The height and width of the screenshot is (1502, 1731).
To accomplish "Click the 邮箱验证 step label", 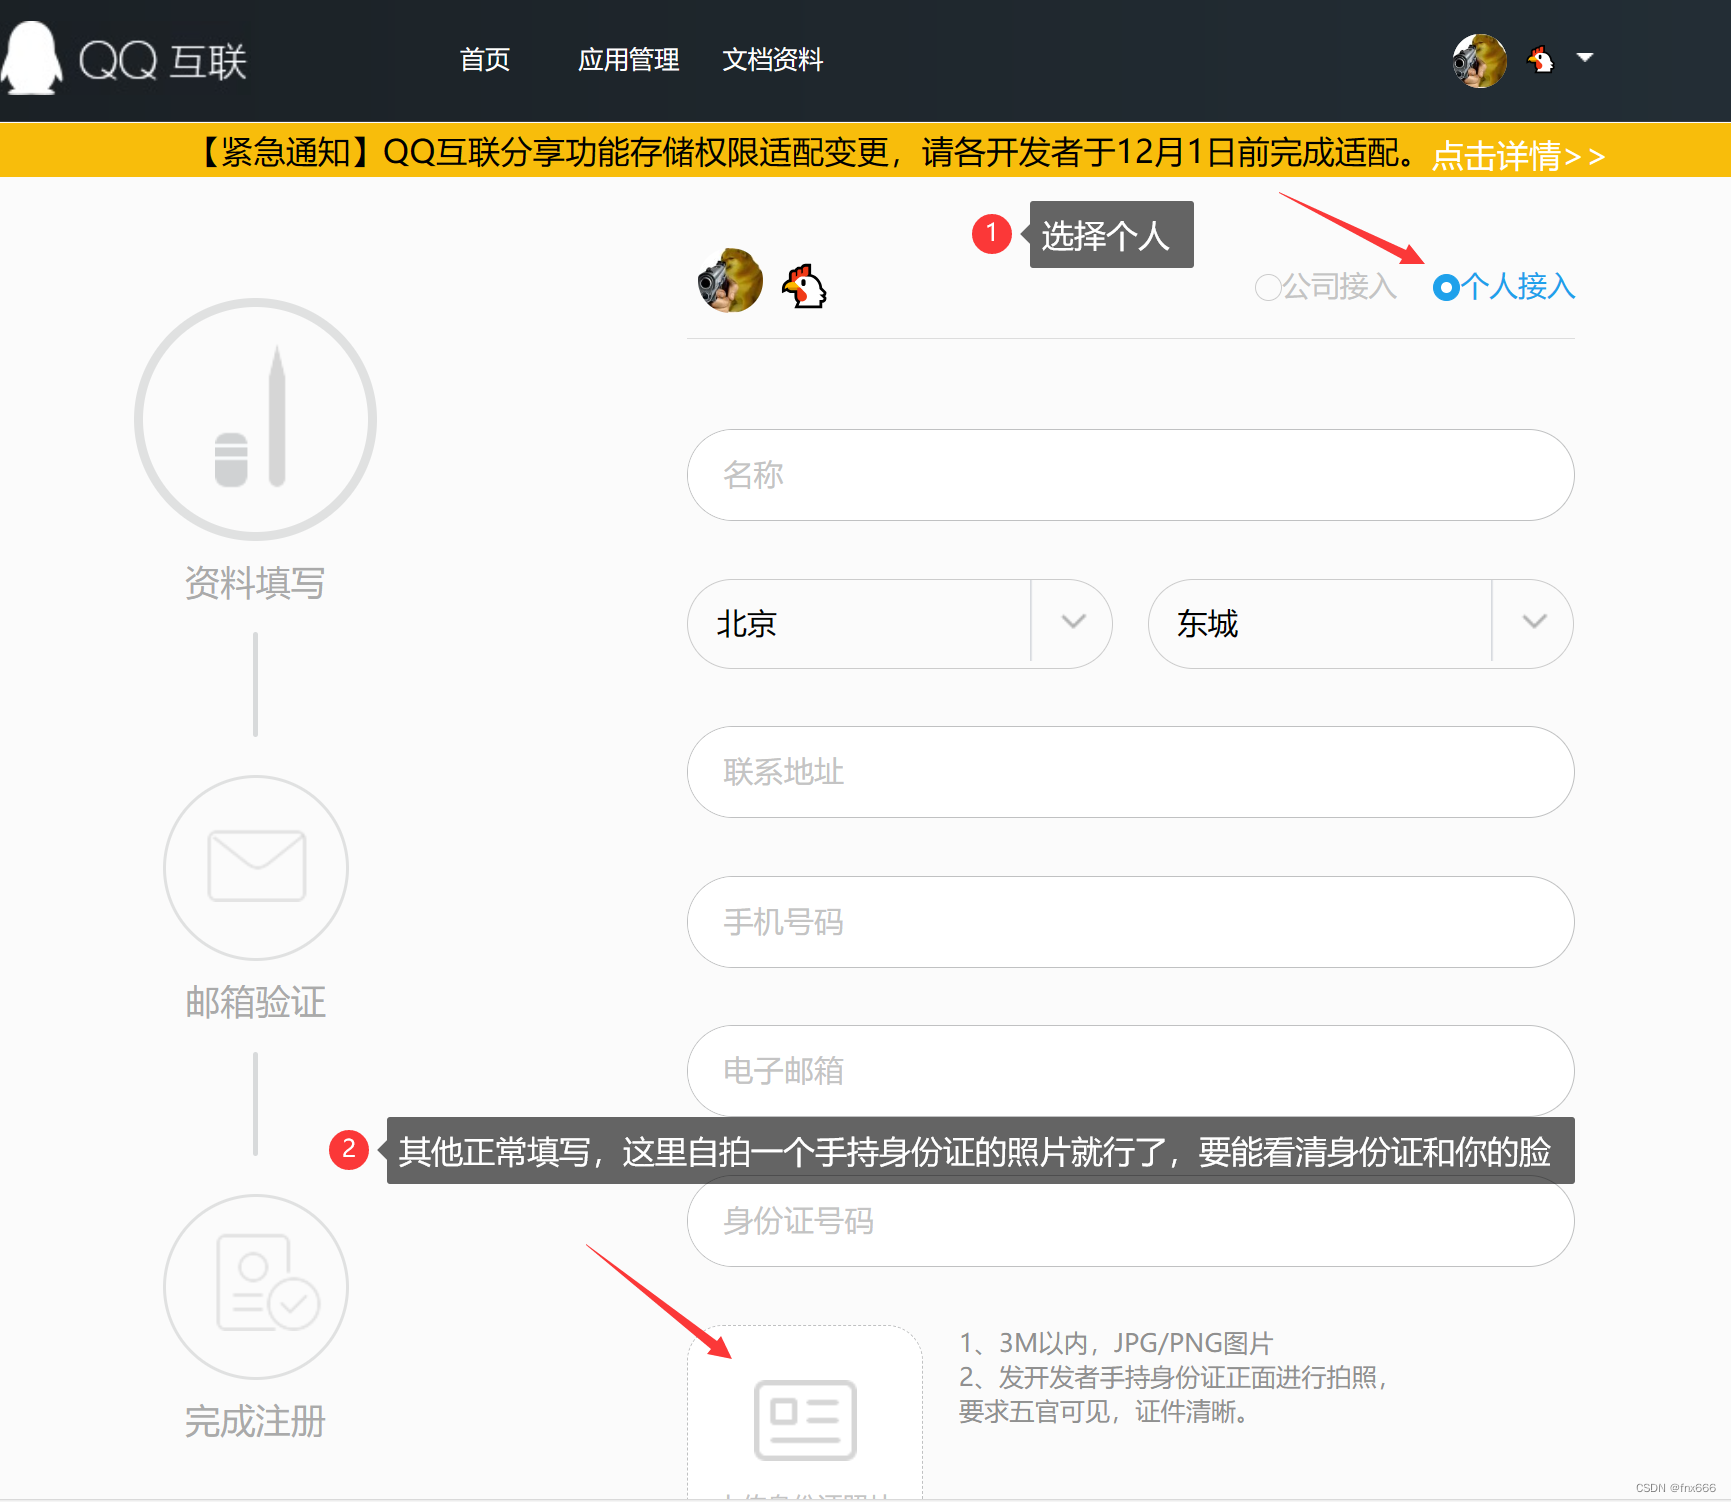I will (x=256, y=1002).
